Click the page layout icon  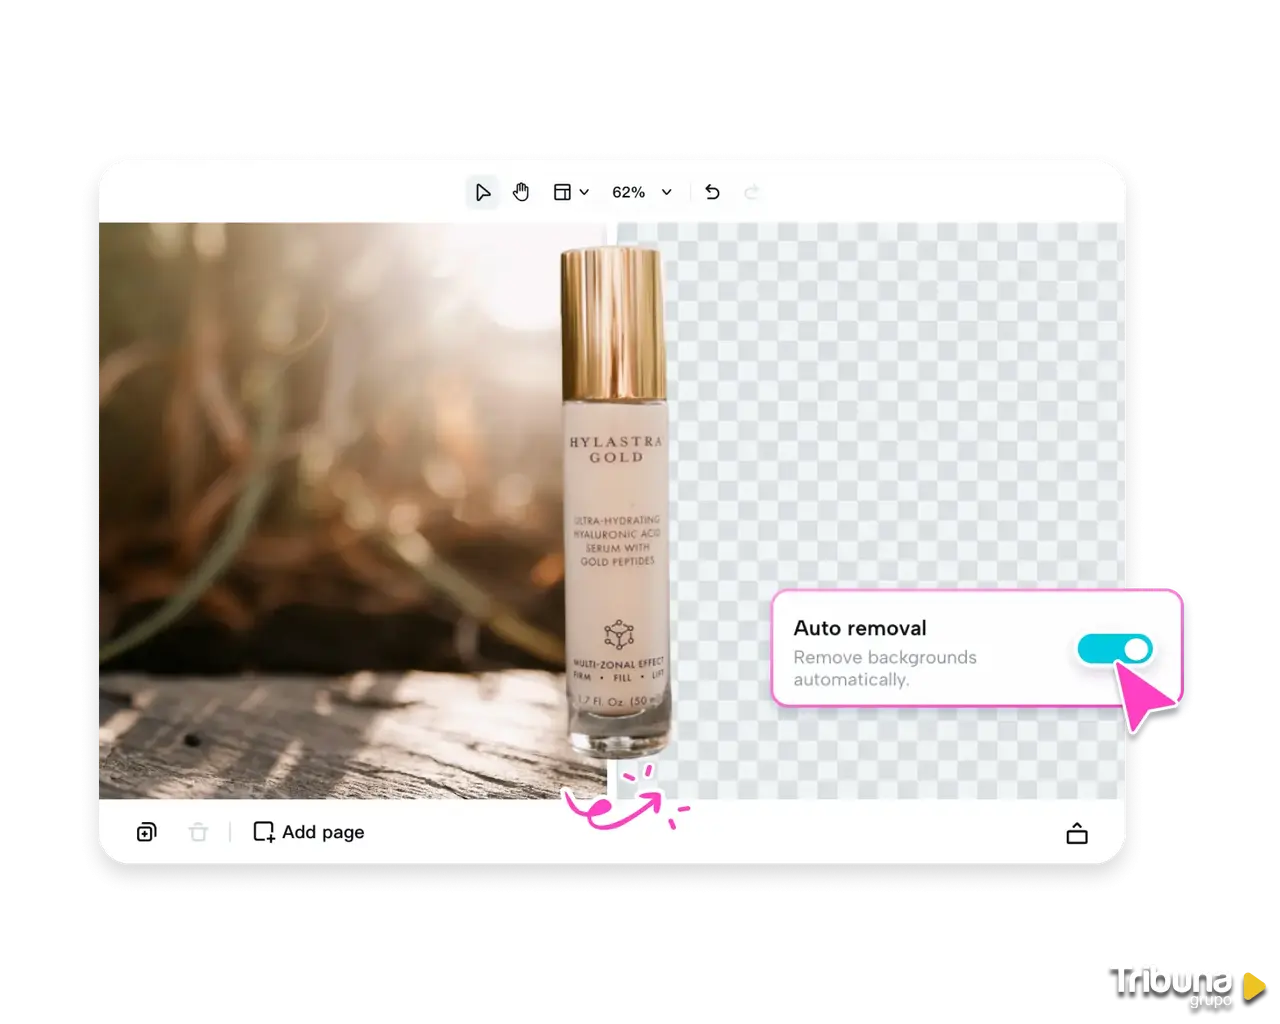[x=562, y=192]
